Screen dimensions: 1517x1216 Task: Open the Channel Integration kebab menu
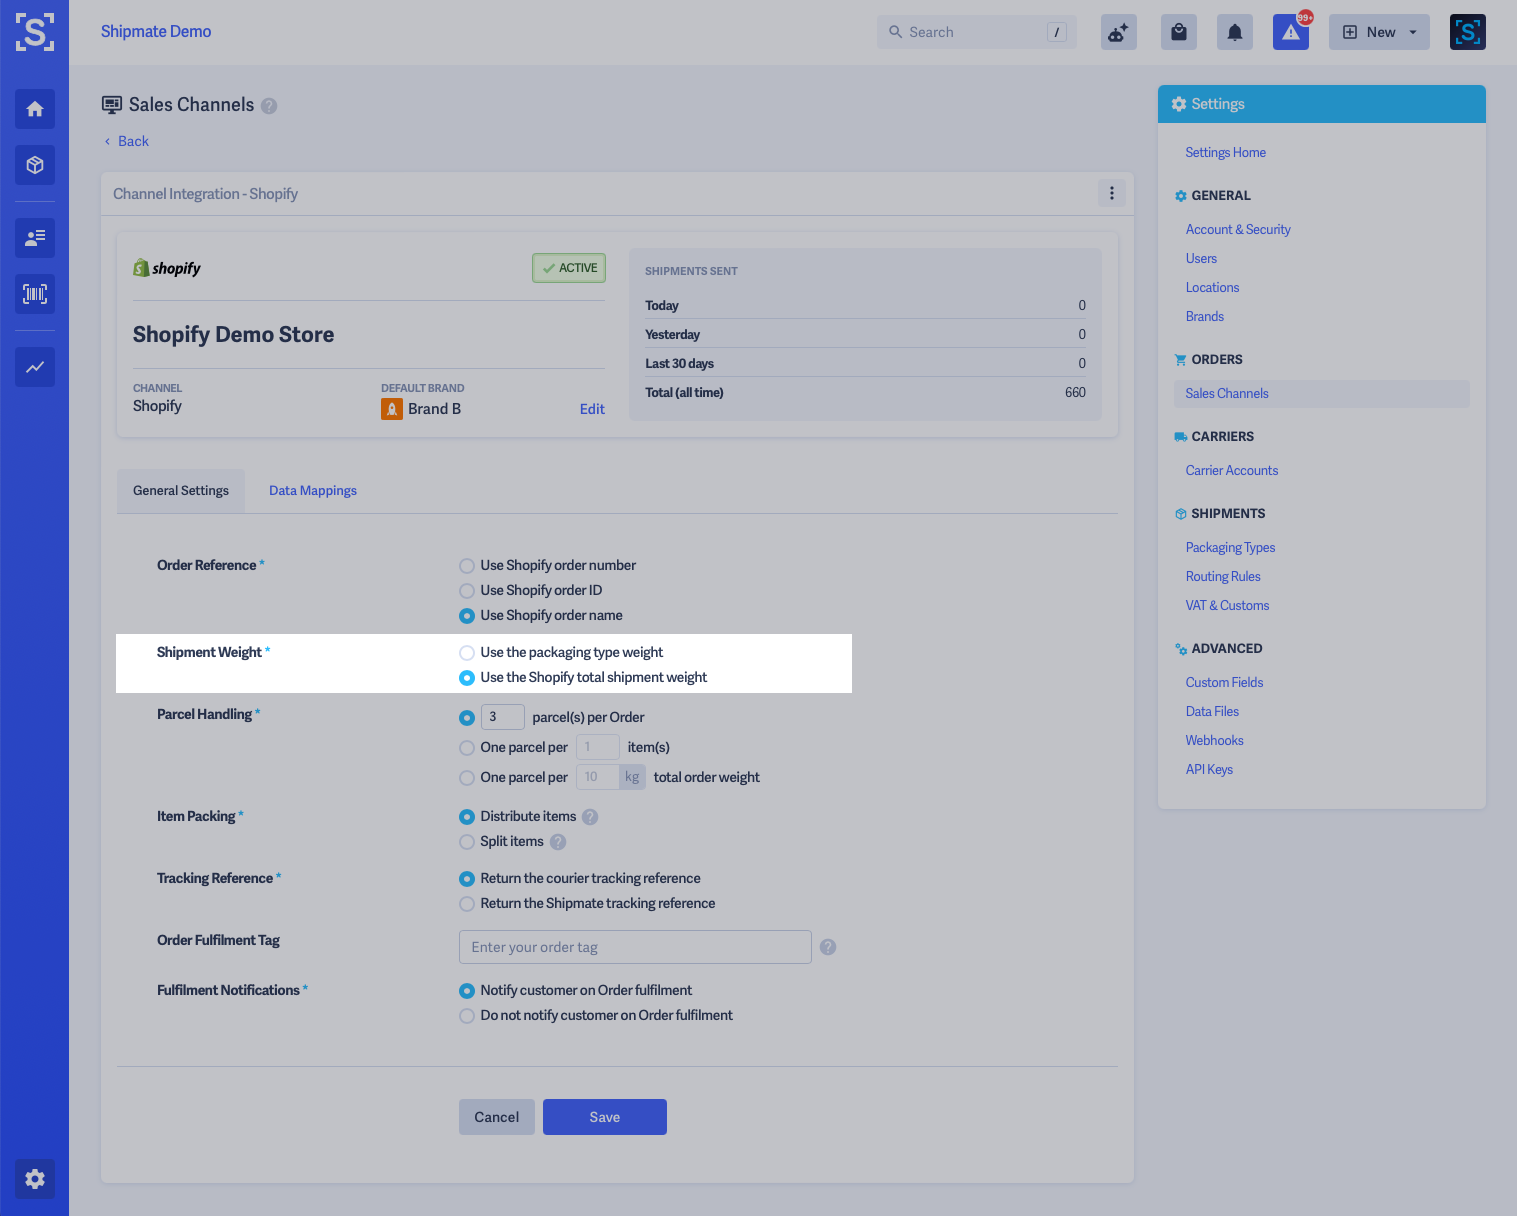click(x=1111, y=193)
